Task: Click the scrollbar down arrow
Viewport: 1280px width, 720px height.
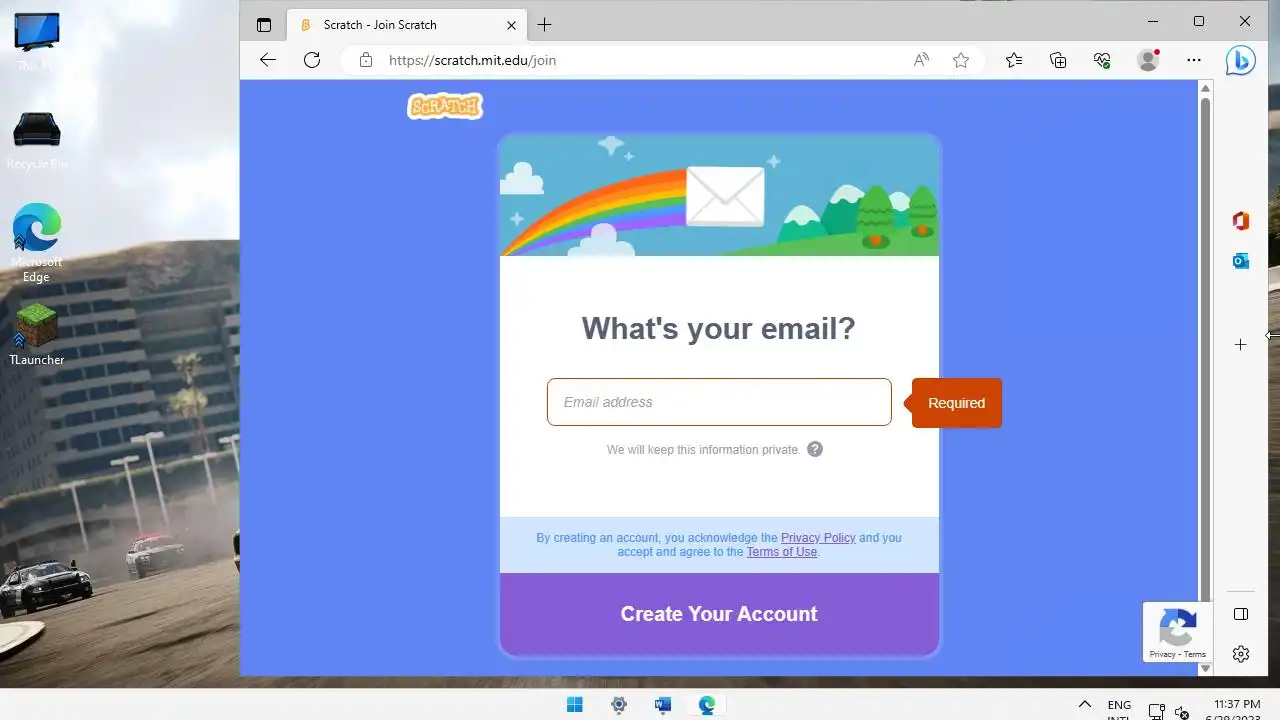Action: coord(1205,668)
